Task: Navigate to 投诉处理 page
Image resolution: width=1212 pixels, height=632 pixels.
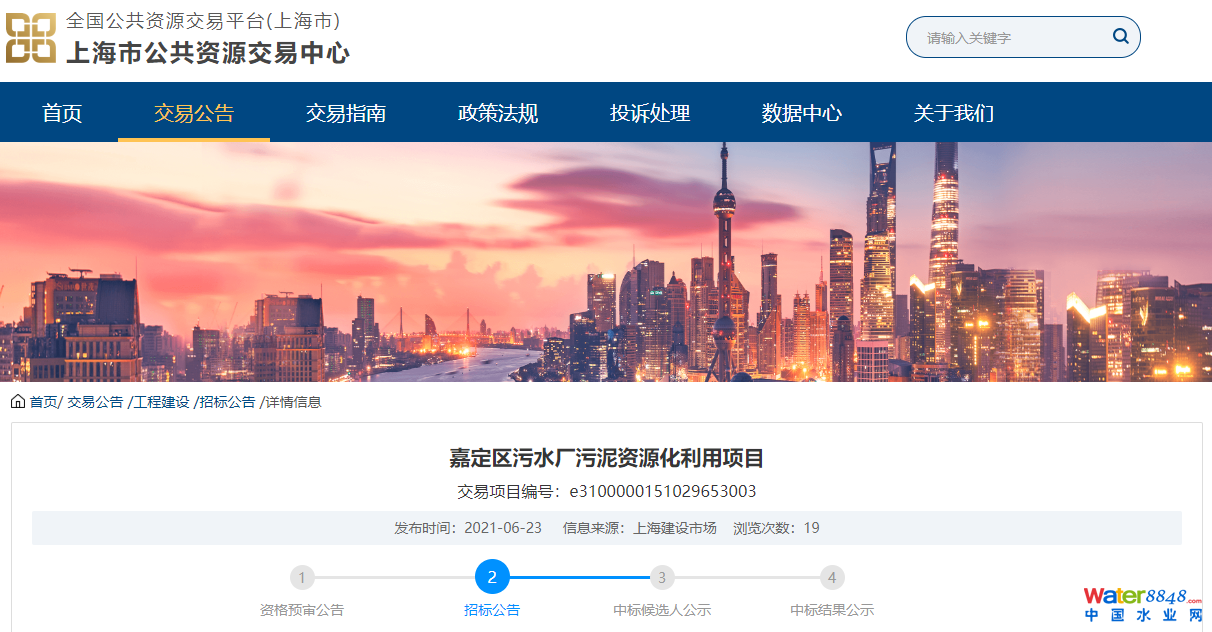Action: [650, 113]
